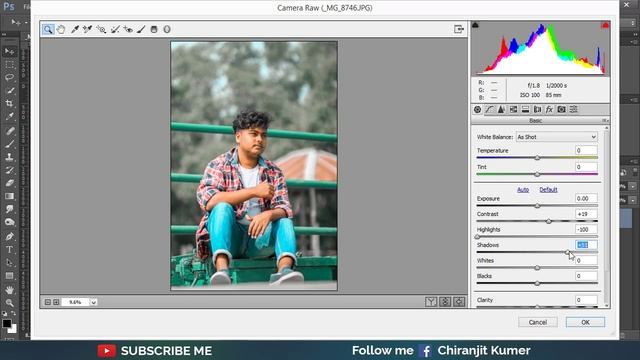Click the image preview of the seated man

coord(254,166)
